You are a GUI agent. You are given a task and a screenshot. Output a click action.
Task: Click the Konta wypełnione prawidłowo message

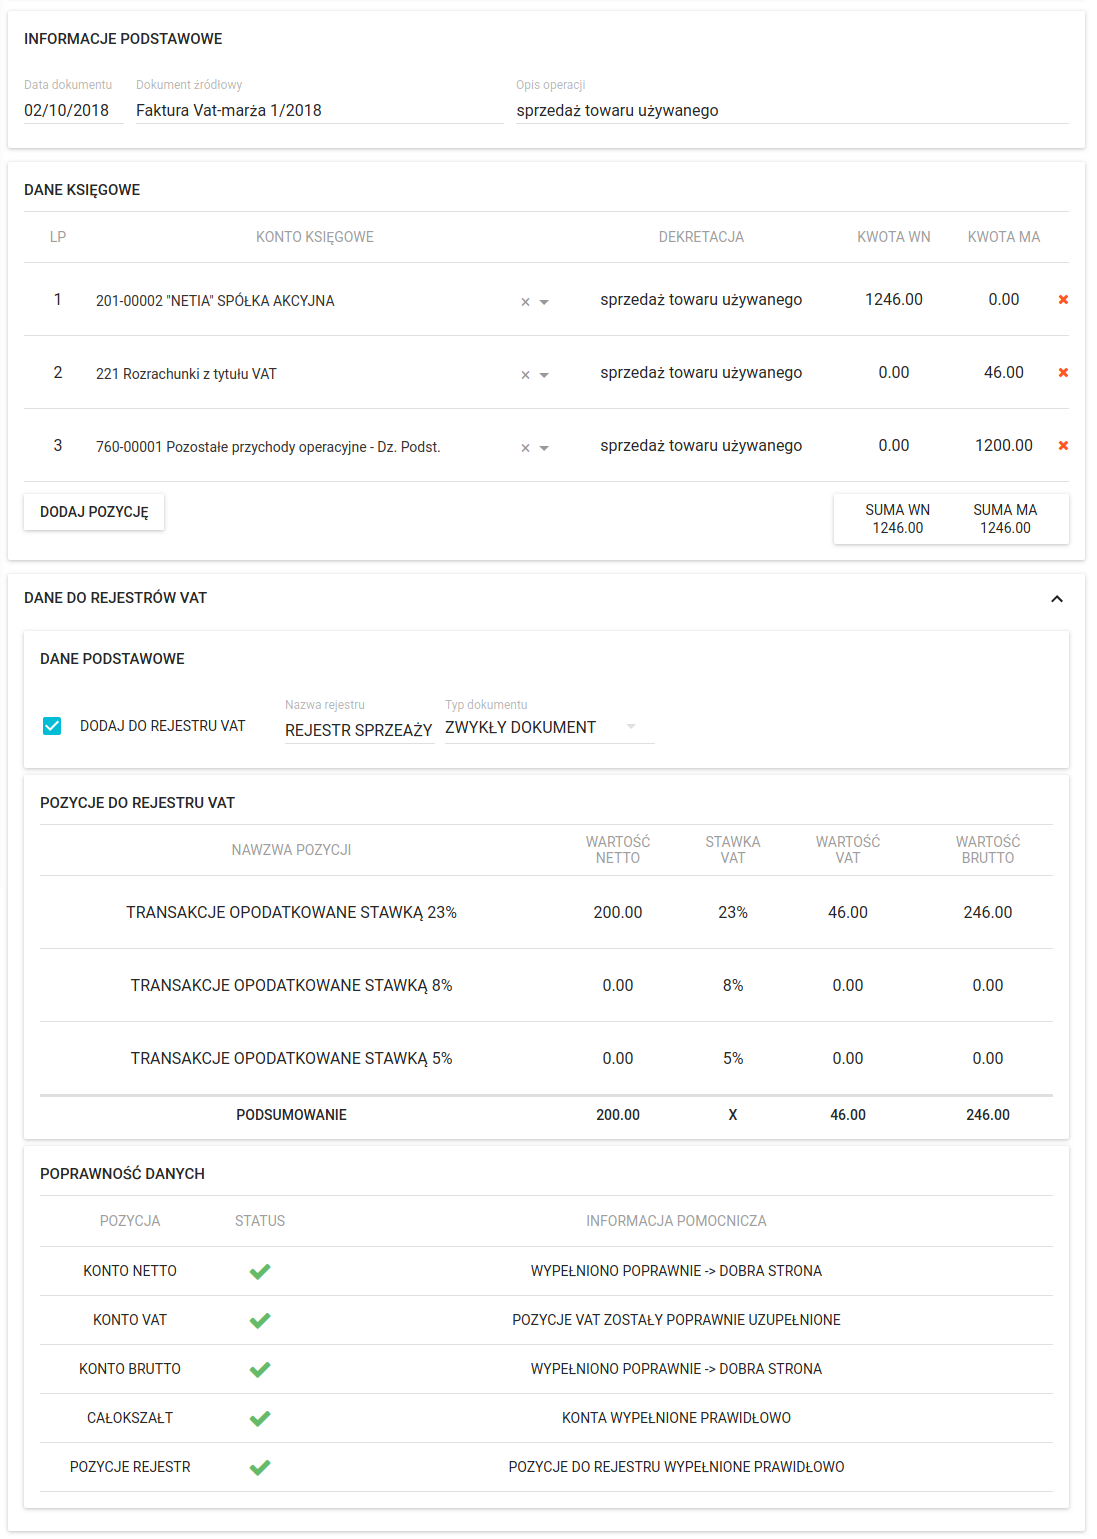pos(676,1418)
